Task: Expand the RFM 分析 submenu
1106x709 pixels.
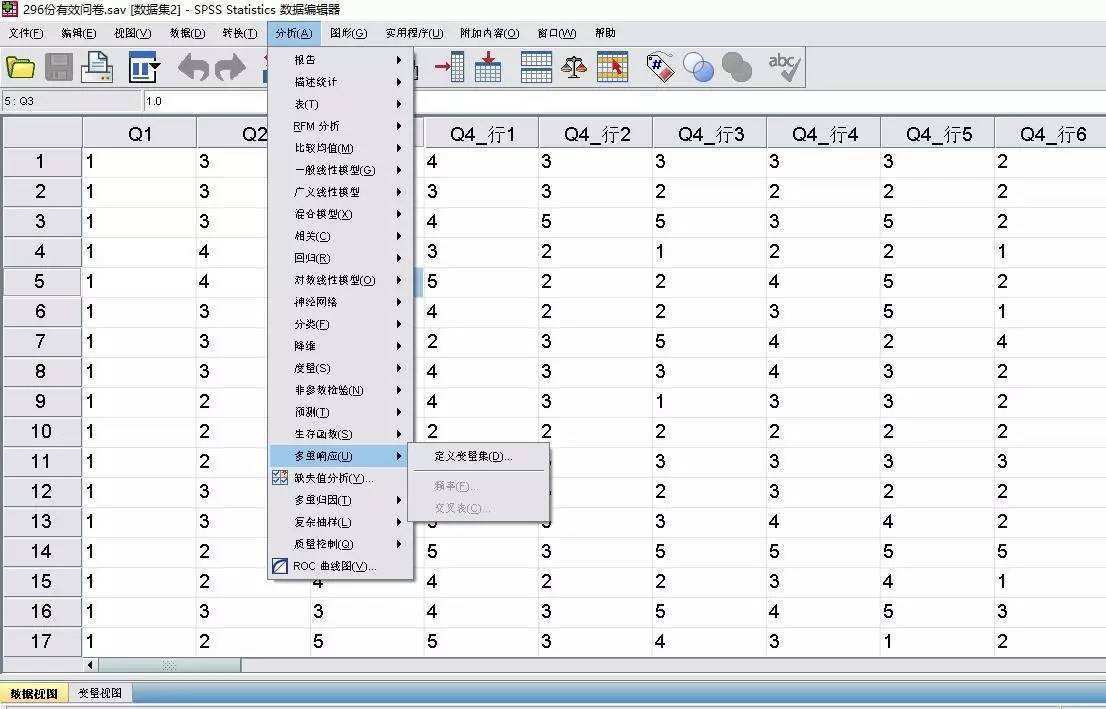Action: point(340,126)
